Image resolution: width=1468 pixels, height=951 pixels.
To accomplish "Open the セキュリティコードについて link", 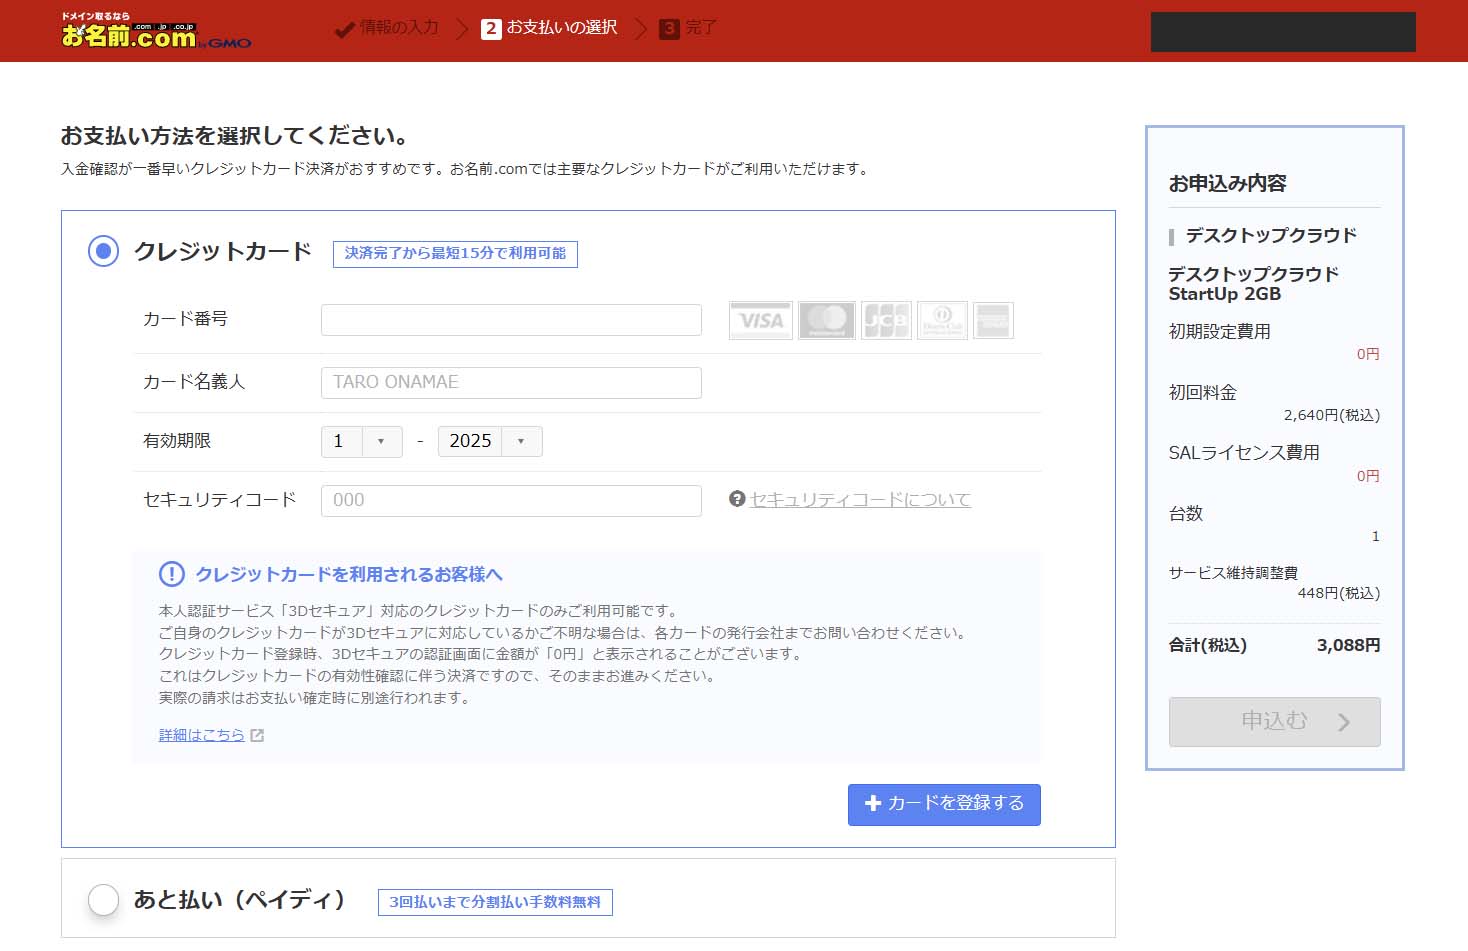I will [860, 499].
